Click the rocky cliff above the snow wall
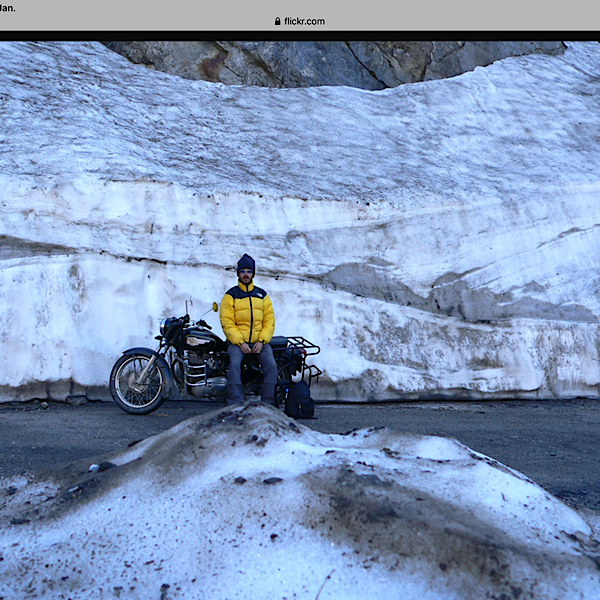 coord(330,60)
